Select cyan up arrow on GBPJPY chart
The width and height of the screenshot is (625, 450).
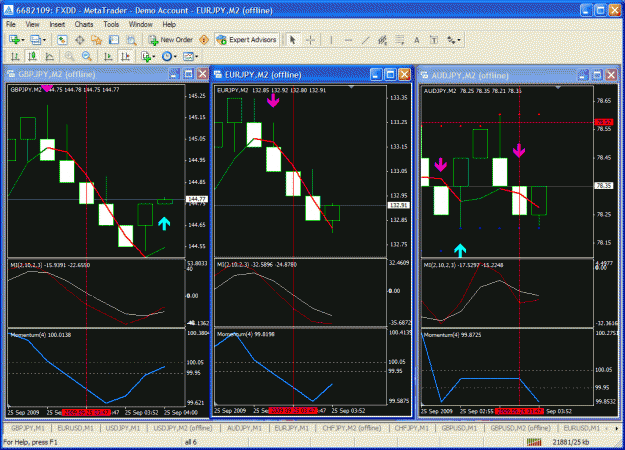pyautogui.click(x=164, y=224)
